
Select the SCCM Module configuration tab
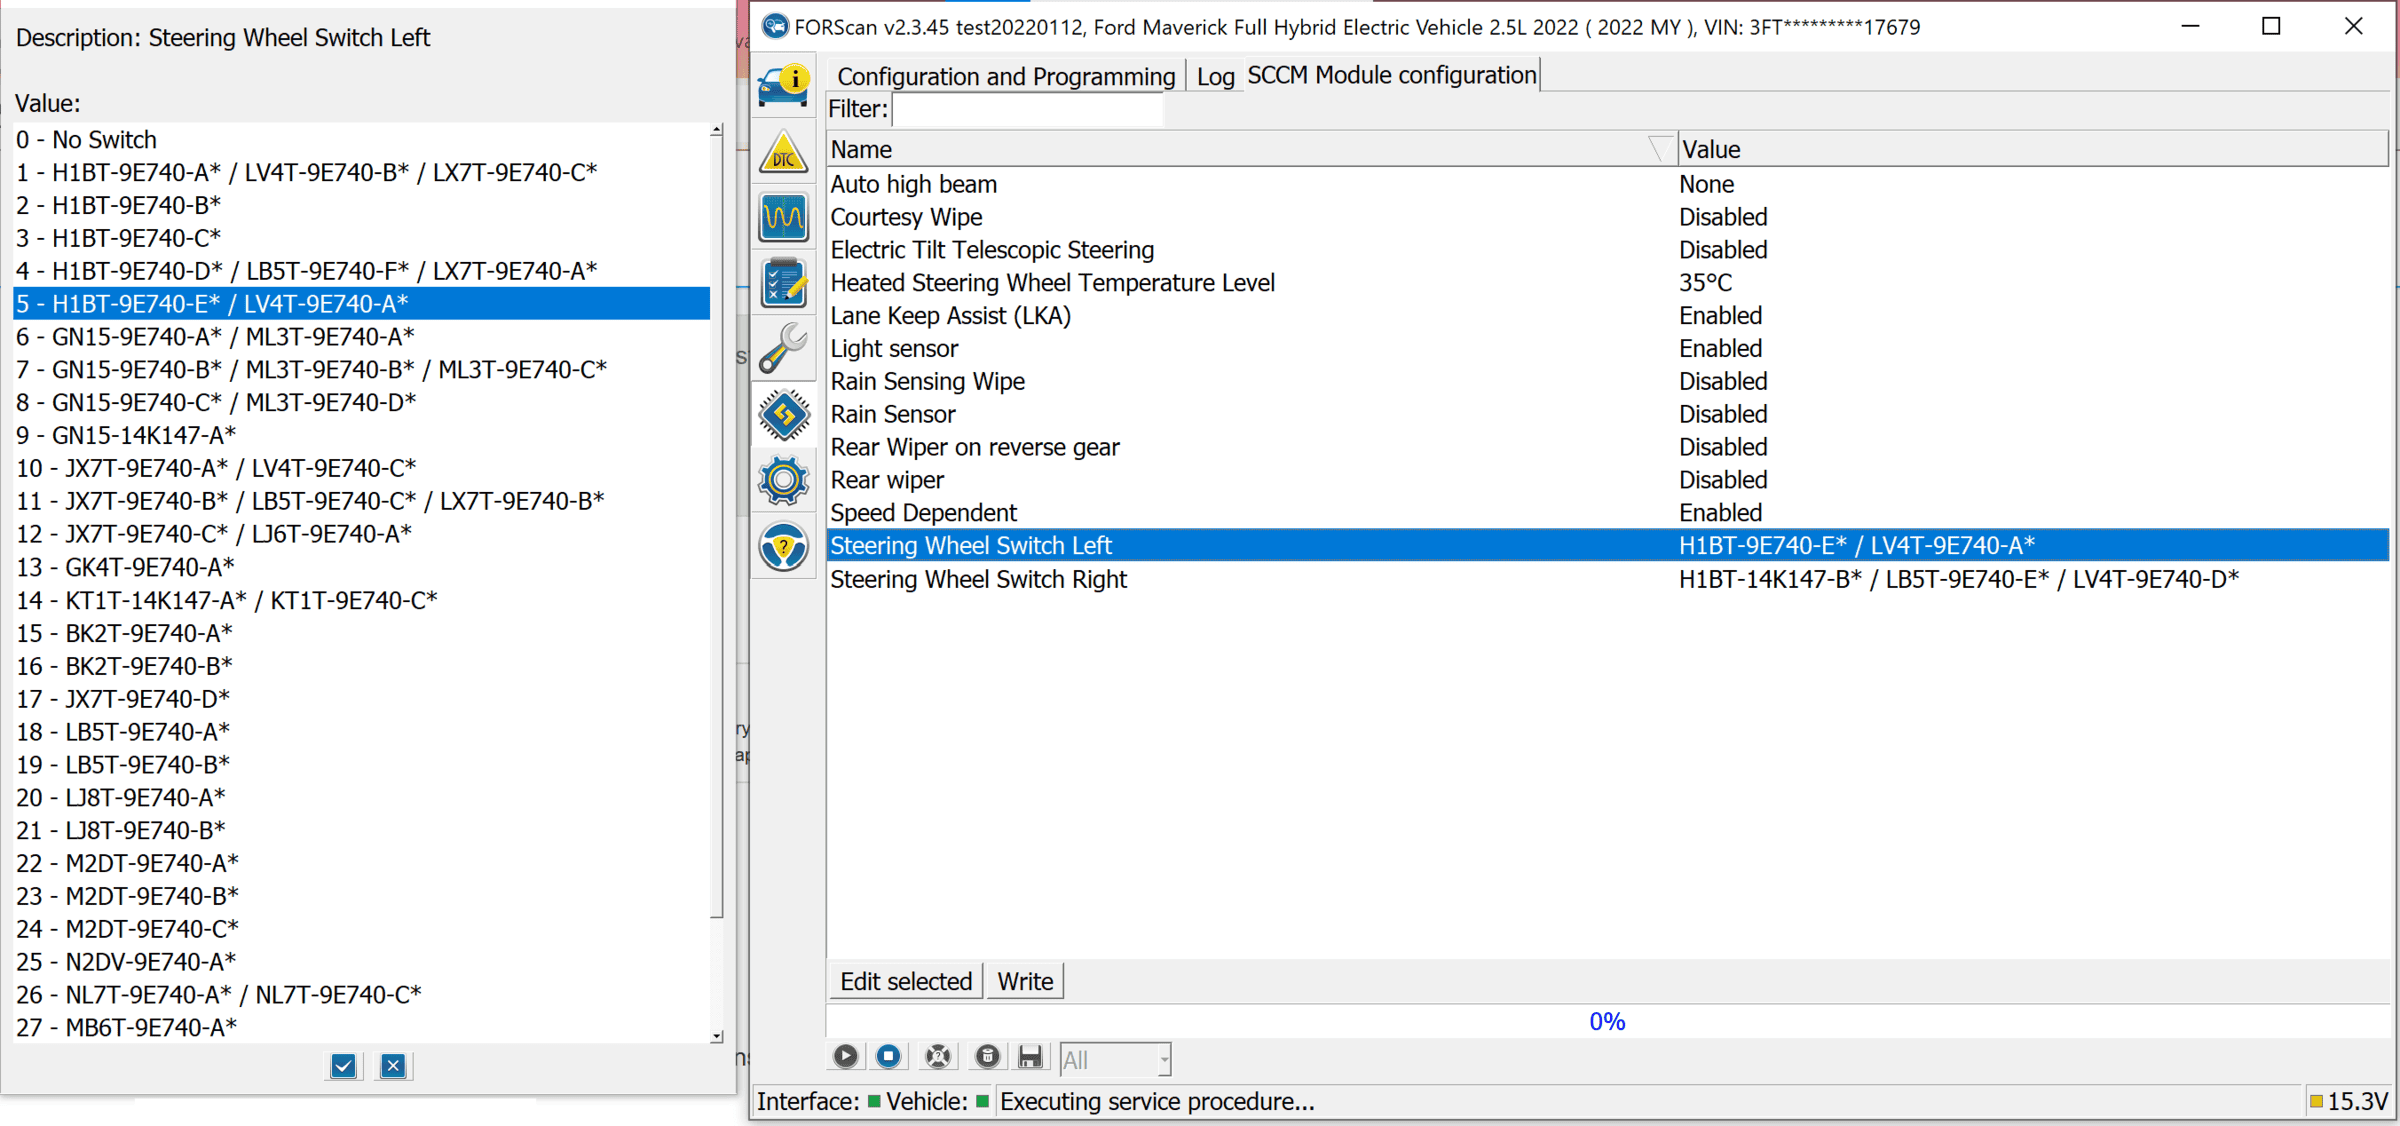click(1391, 75)
